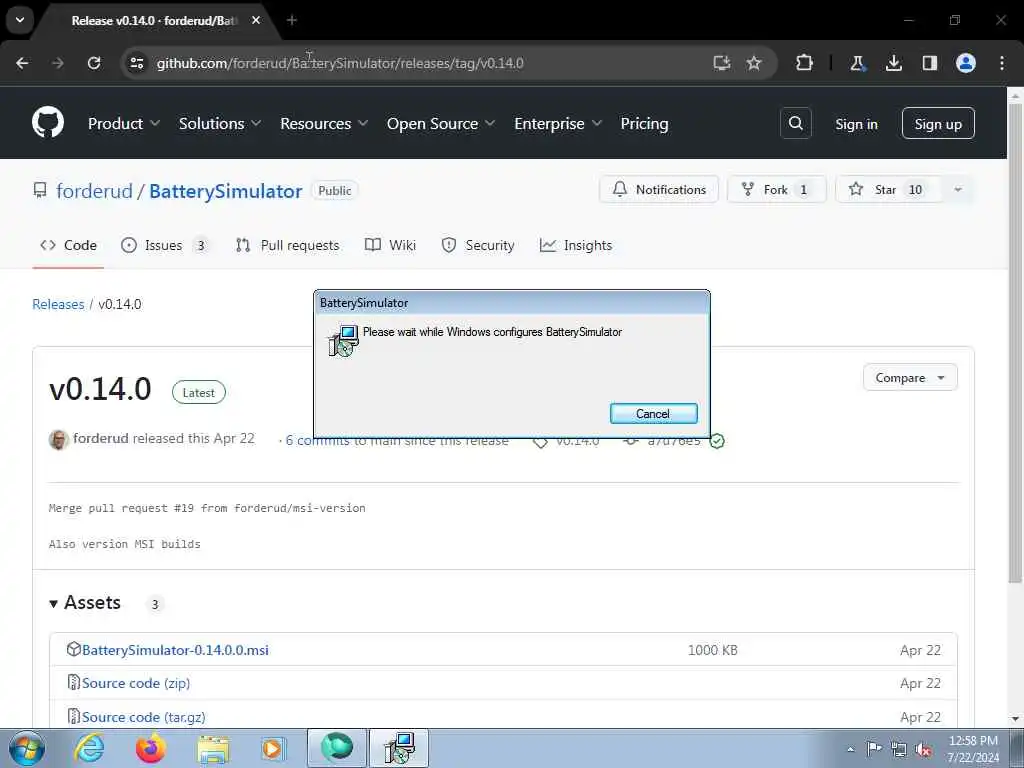The width and height of the screenshot is (1024, 768).
Task: Open the Windows Start menu
Action: (27, 748)
